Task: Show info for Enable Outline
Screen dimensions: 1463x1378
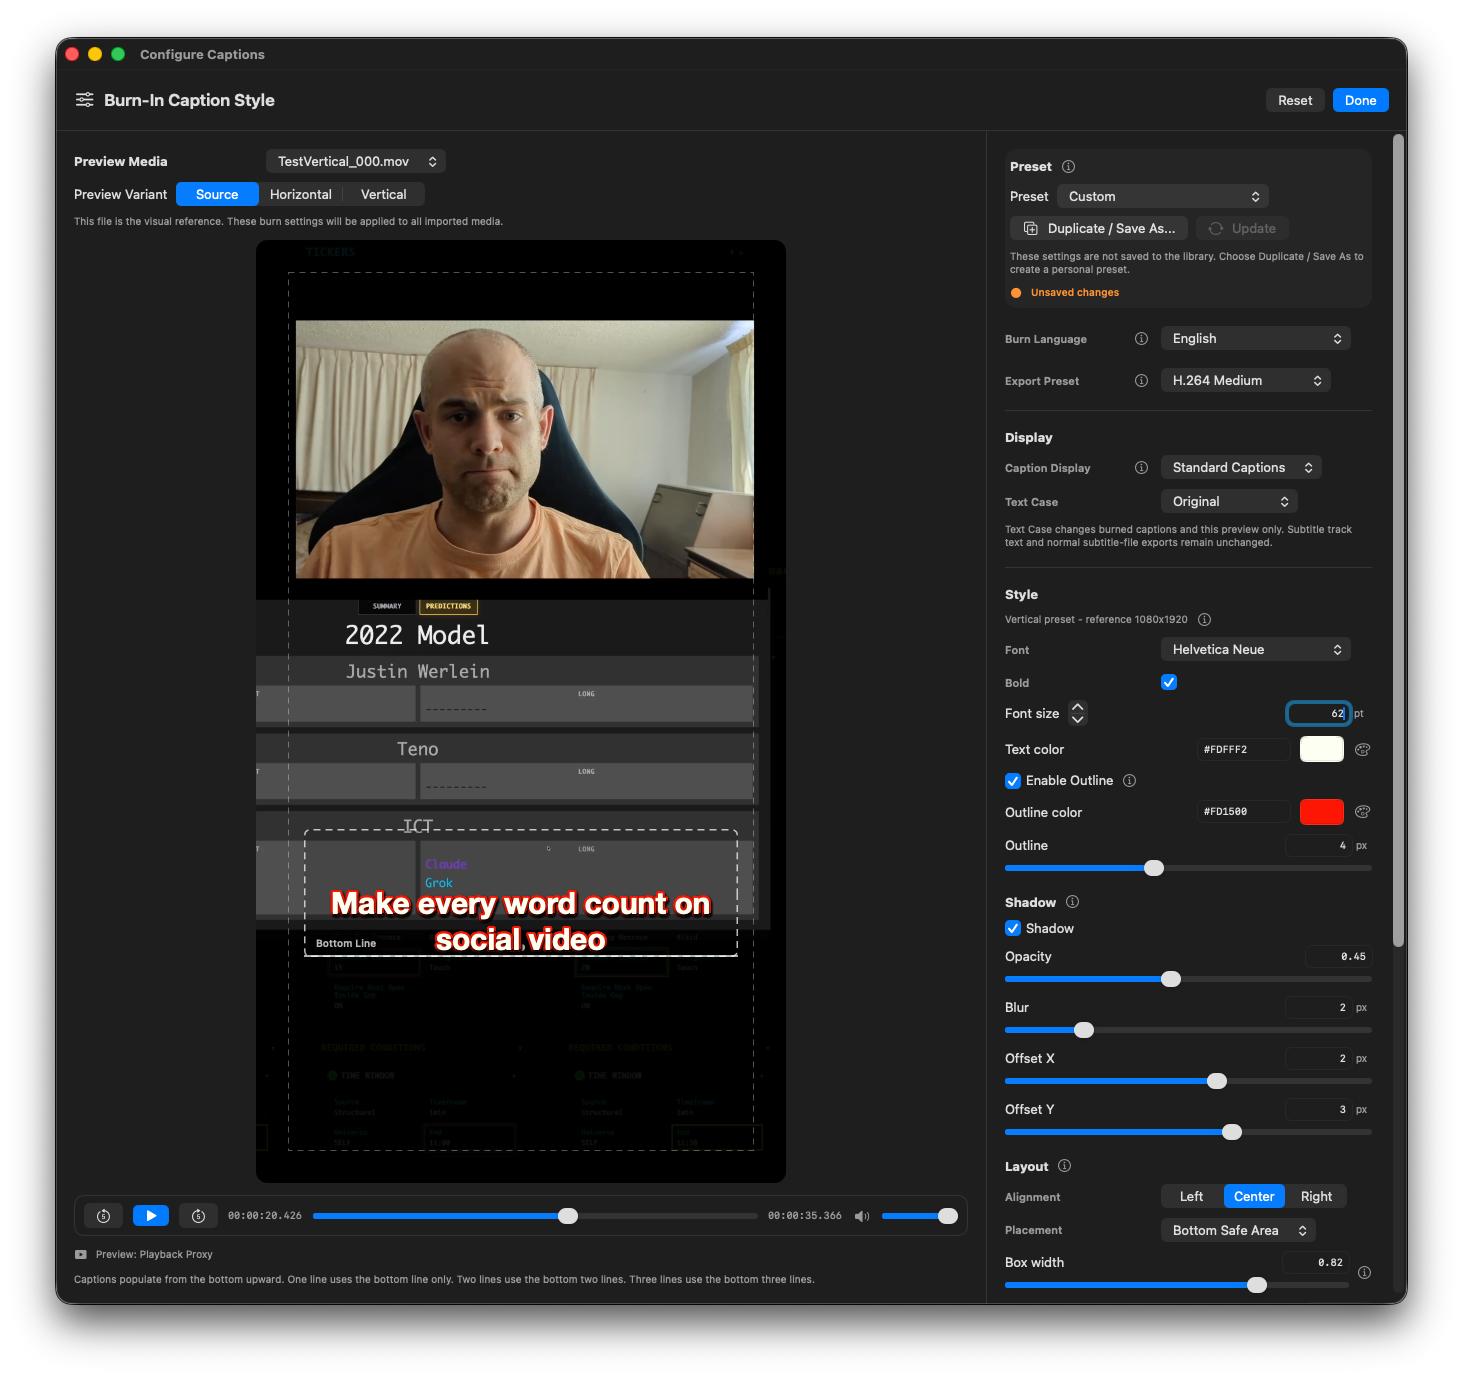Action: pyautogui.click(x=1130, y=781)
